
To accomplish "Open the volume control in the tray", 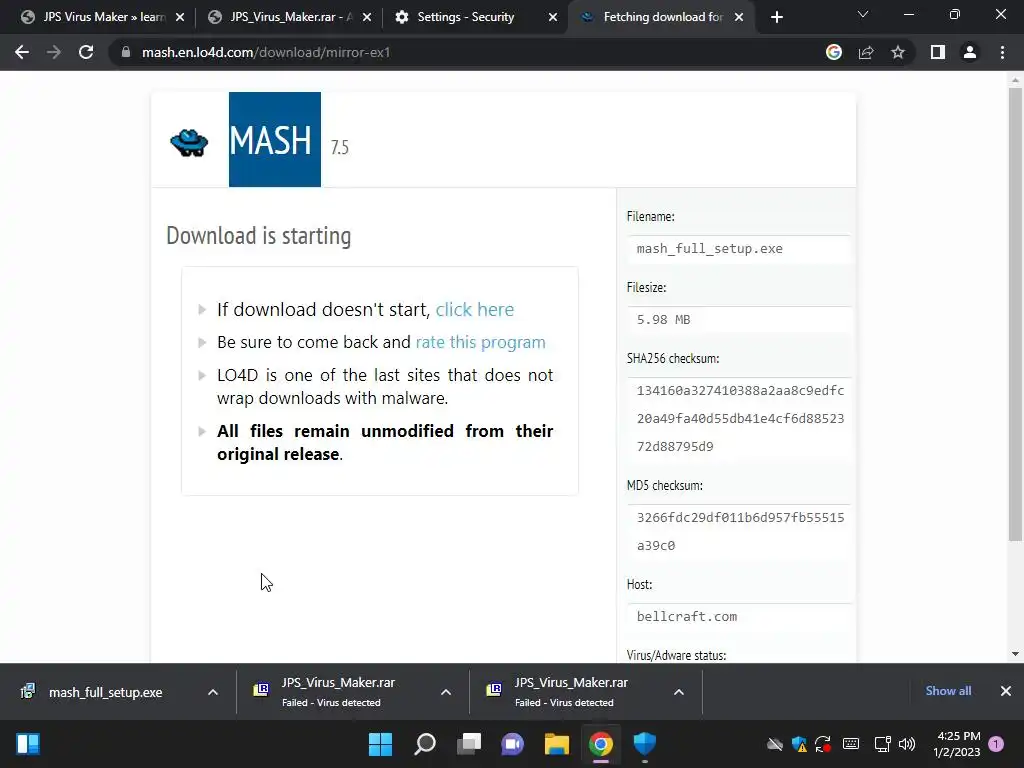I will click(x=907, y=744).
